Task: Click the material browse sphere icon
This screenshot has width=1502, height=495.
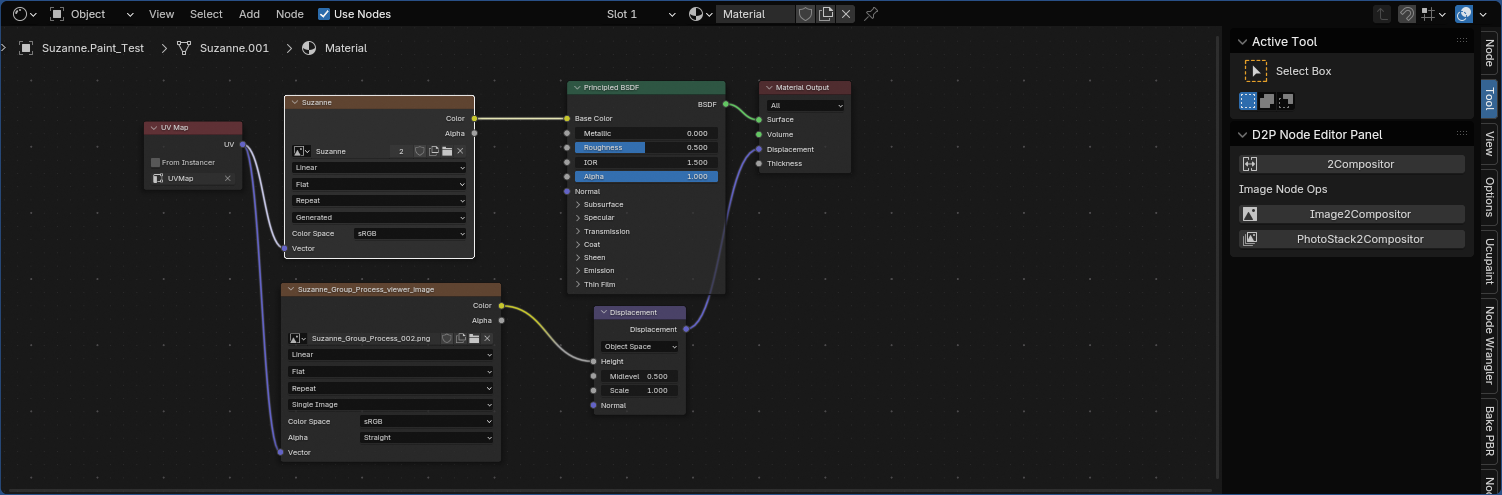Action: (701, 14)
